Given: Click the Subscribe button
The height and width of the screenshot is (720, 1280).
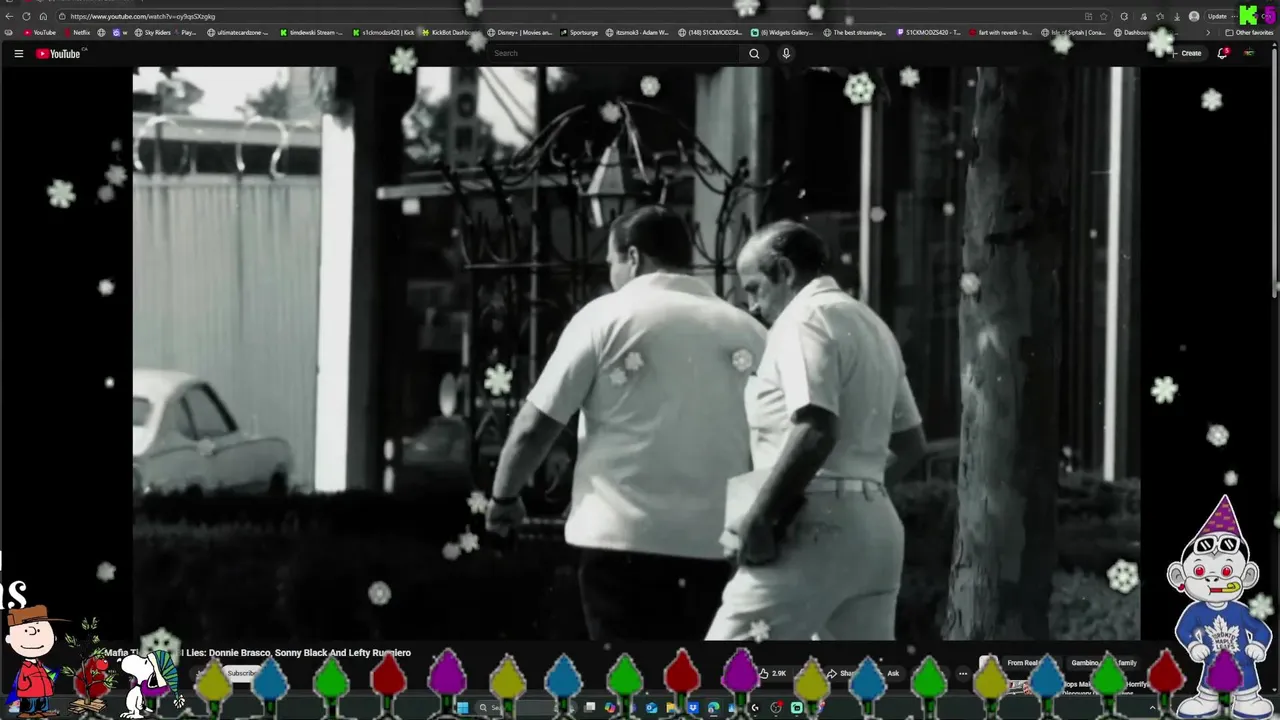Looking at the screenshot, I should [x=241, y=673].
